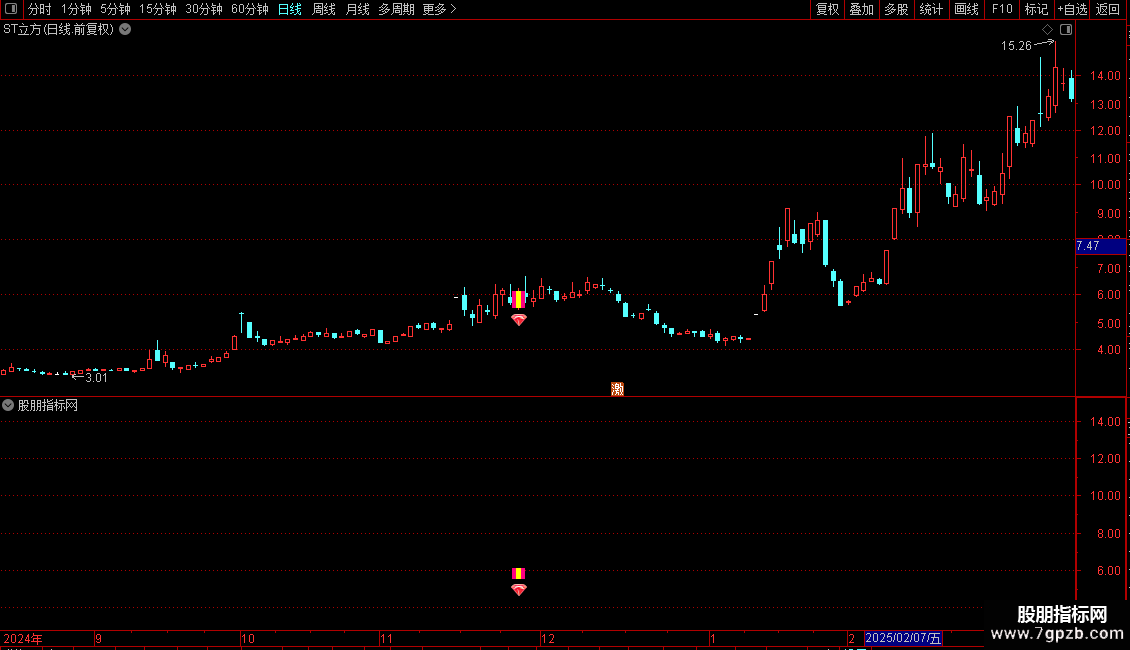Switch to 日线 daily chart
The height and width of the screenshot is (650, 1130).
tap(290, 9)
